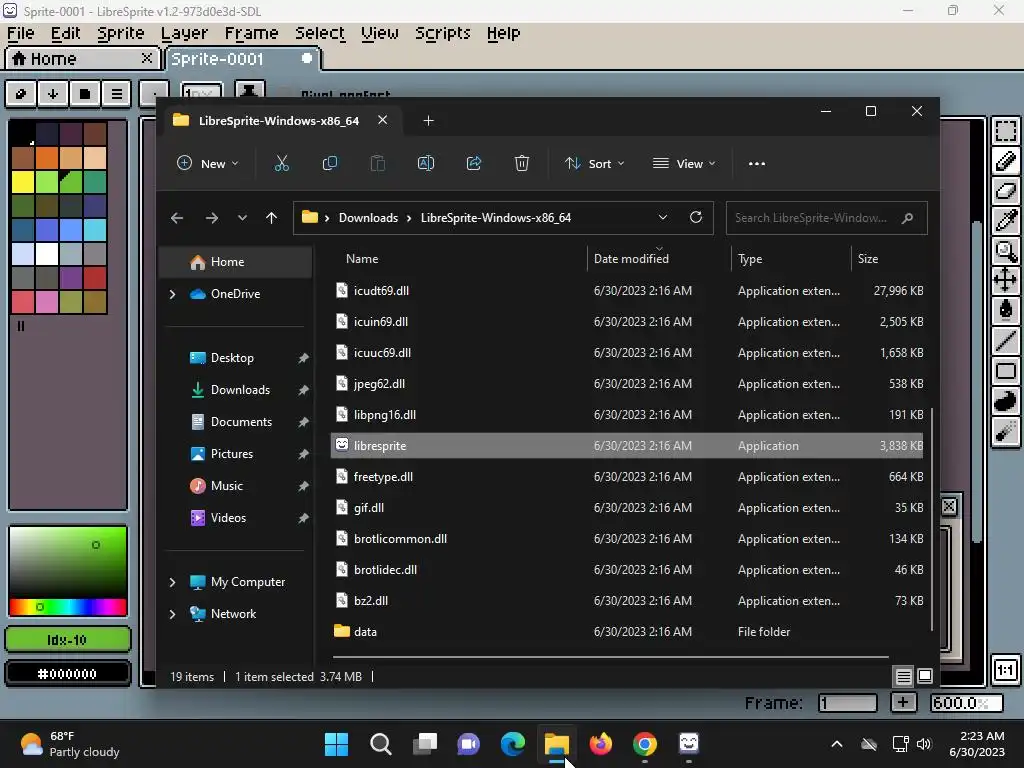Select the eraser tool in LibreSprite
Screen dimensions: 1024x768
coord(1006,191)
